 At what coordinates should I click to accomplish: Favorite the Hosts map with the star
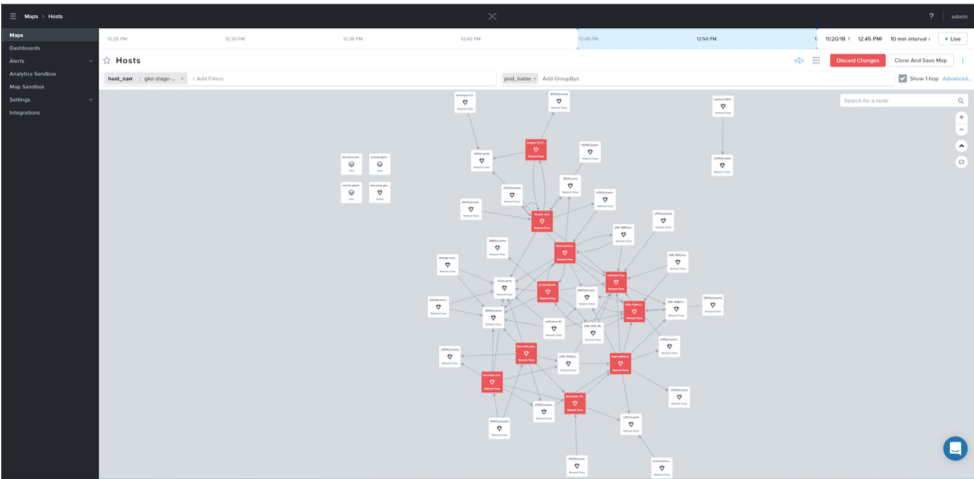(x=107, y=61)
